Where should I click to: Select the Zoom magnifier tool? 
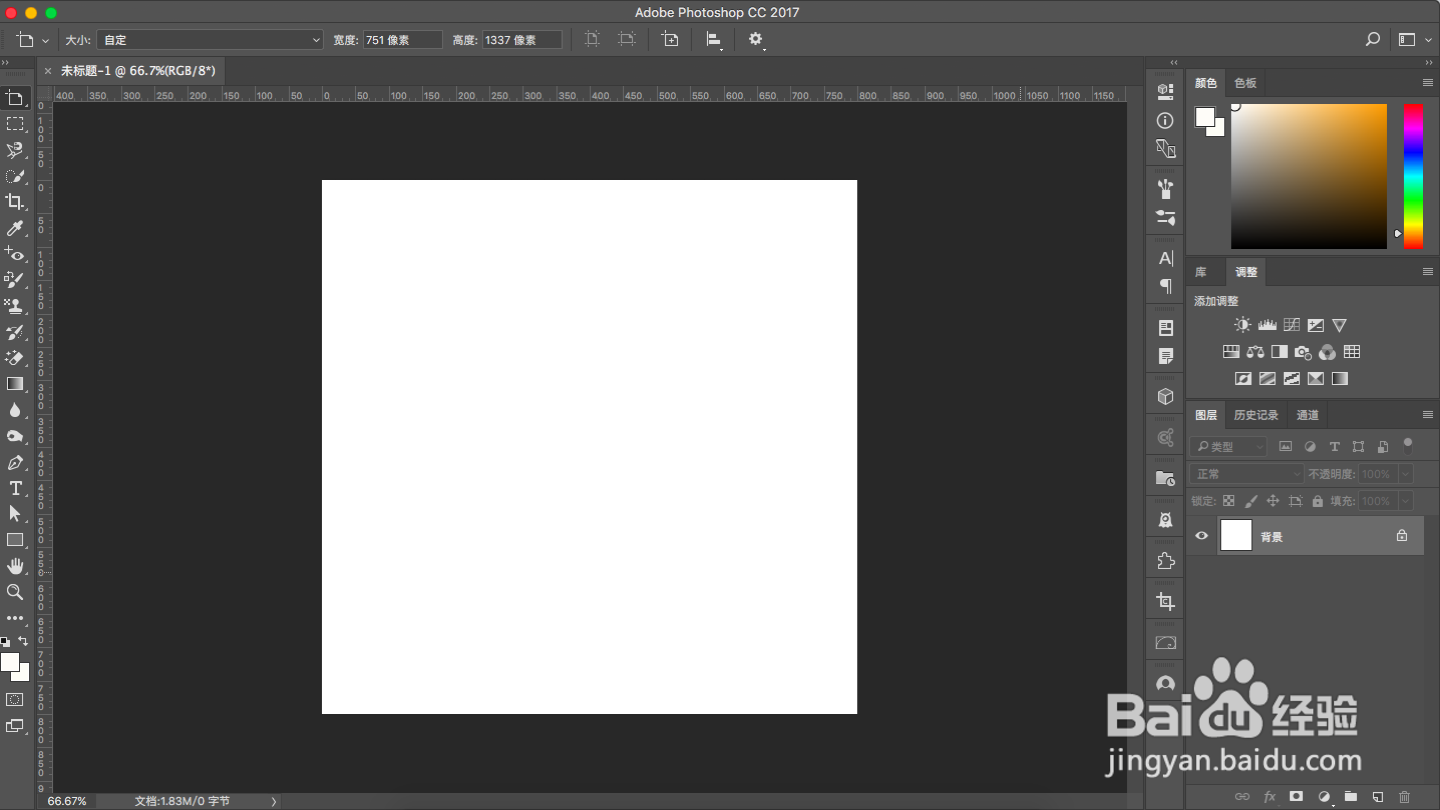click(x=15, y=592)
